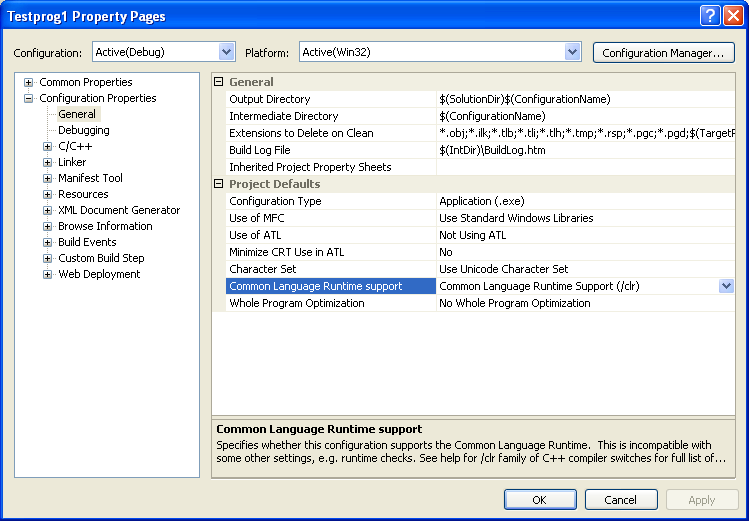
Task: Select the Linker tree item label
Action: pyautogui.click(x=72, y=162)
